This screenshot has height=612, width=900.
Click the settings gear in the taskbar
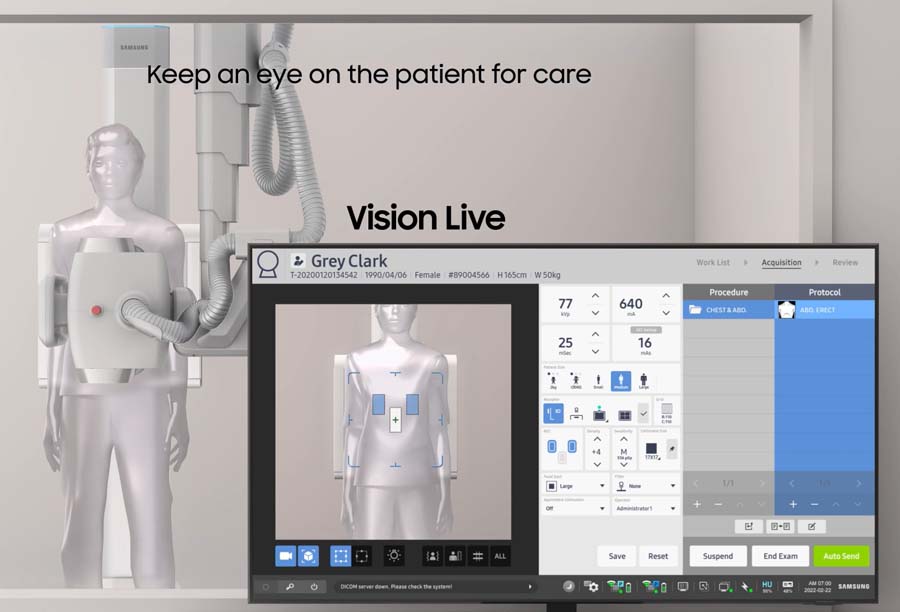pos(592,588)
